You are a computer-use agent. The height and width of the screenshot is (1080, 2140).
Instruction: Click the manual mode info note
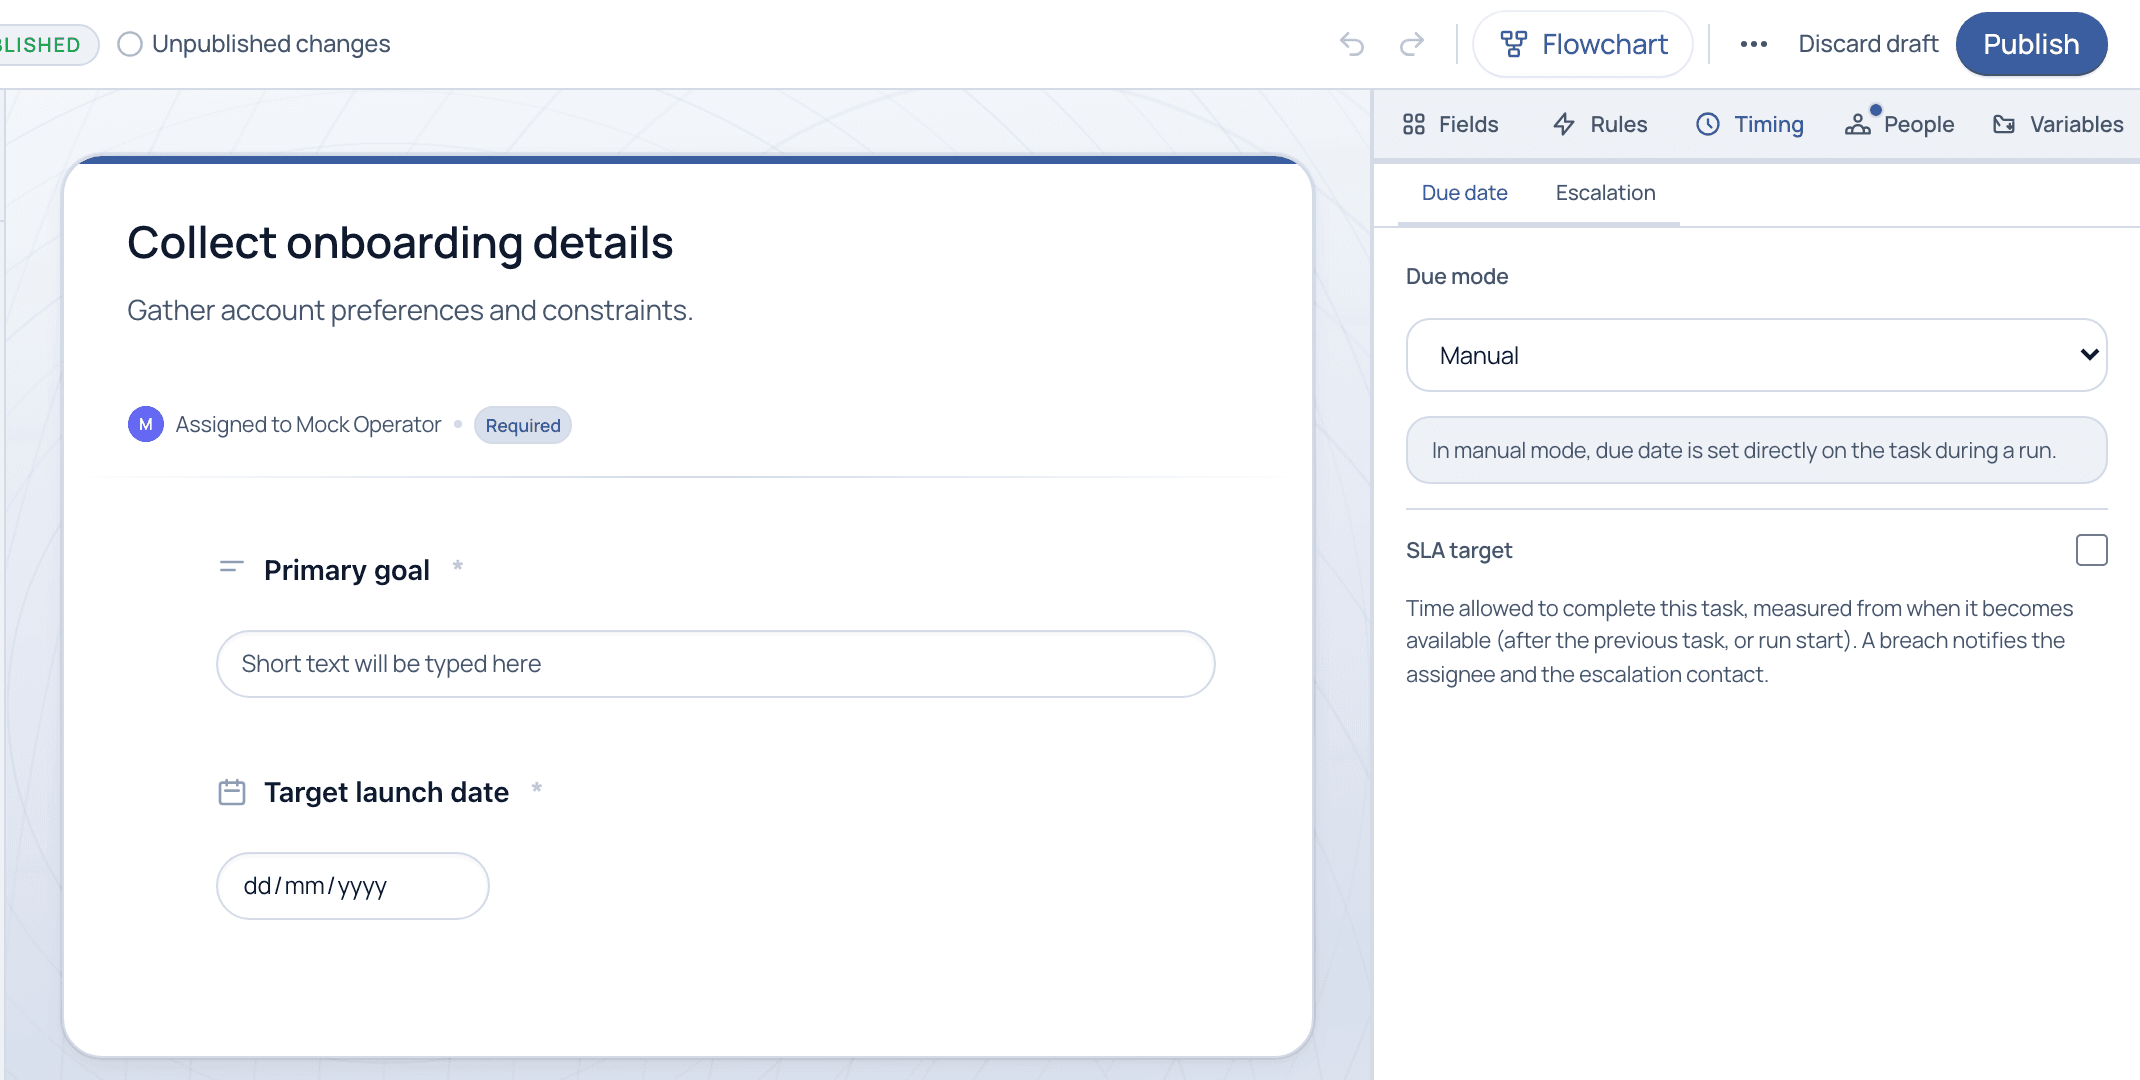tap(1756, 450)
